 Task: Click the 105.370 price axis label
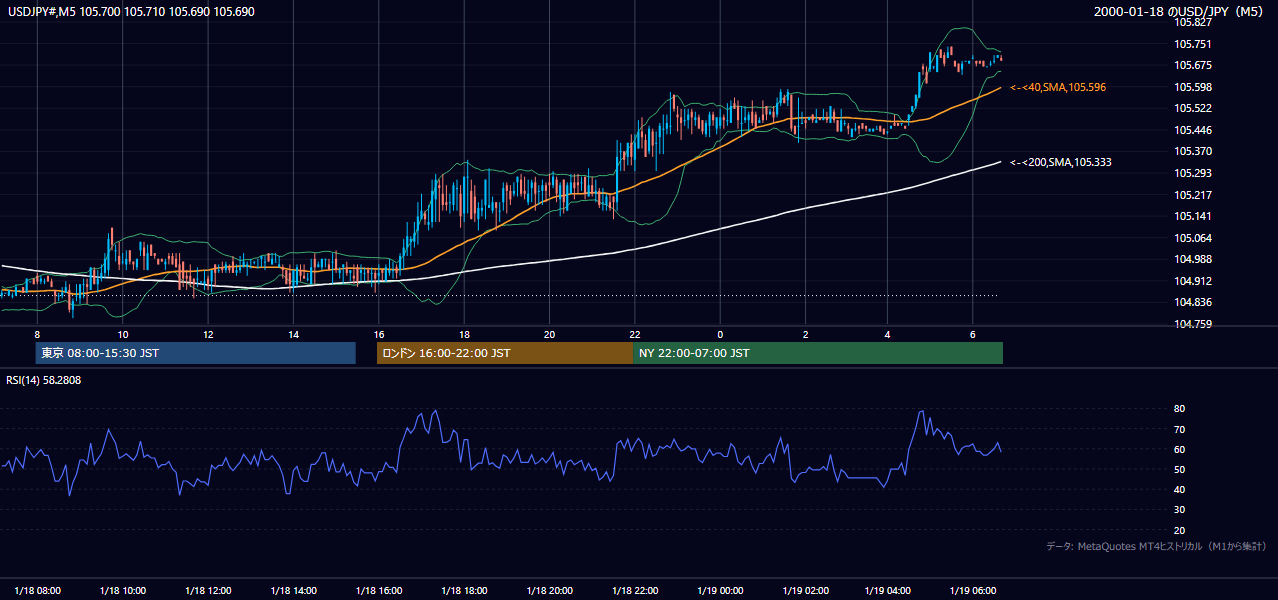click(x=1193, y=152)
